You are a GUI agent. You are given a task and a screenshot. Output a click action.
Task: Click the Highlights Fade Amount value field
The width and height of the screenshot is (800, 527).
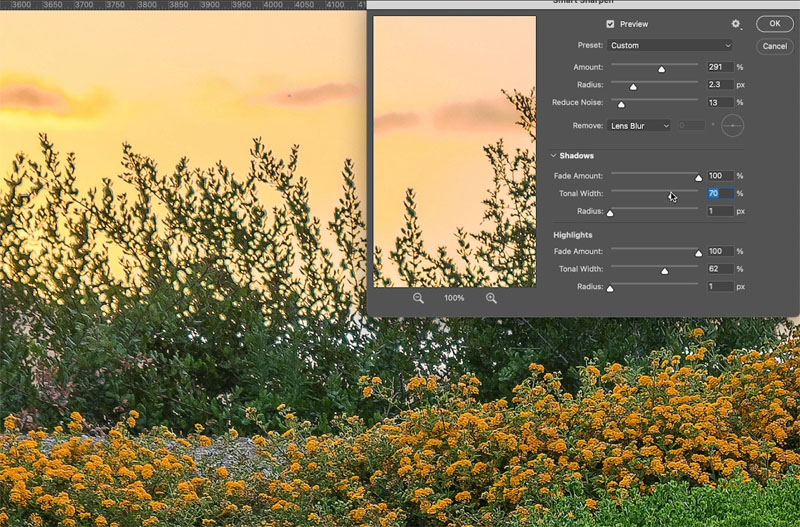tap(720, 251)
